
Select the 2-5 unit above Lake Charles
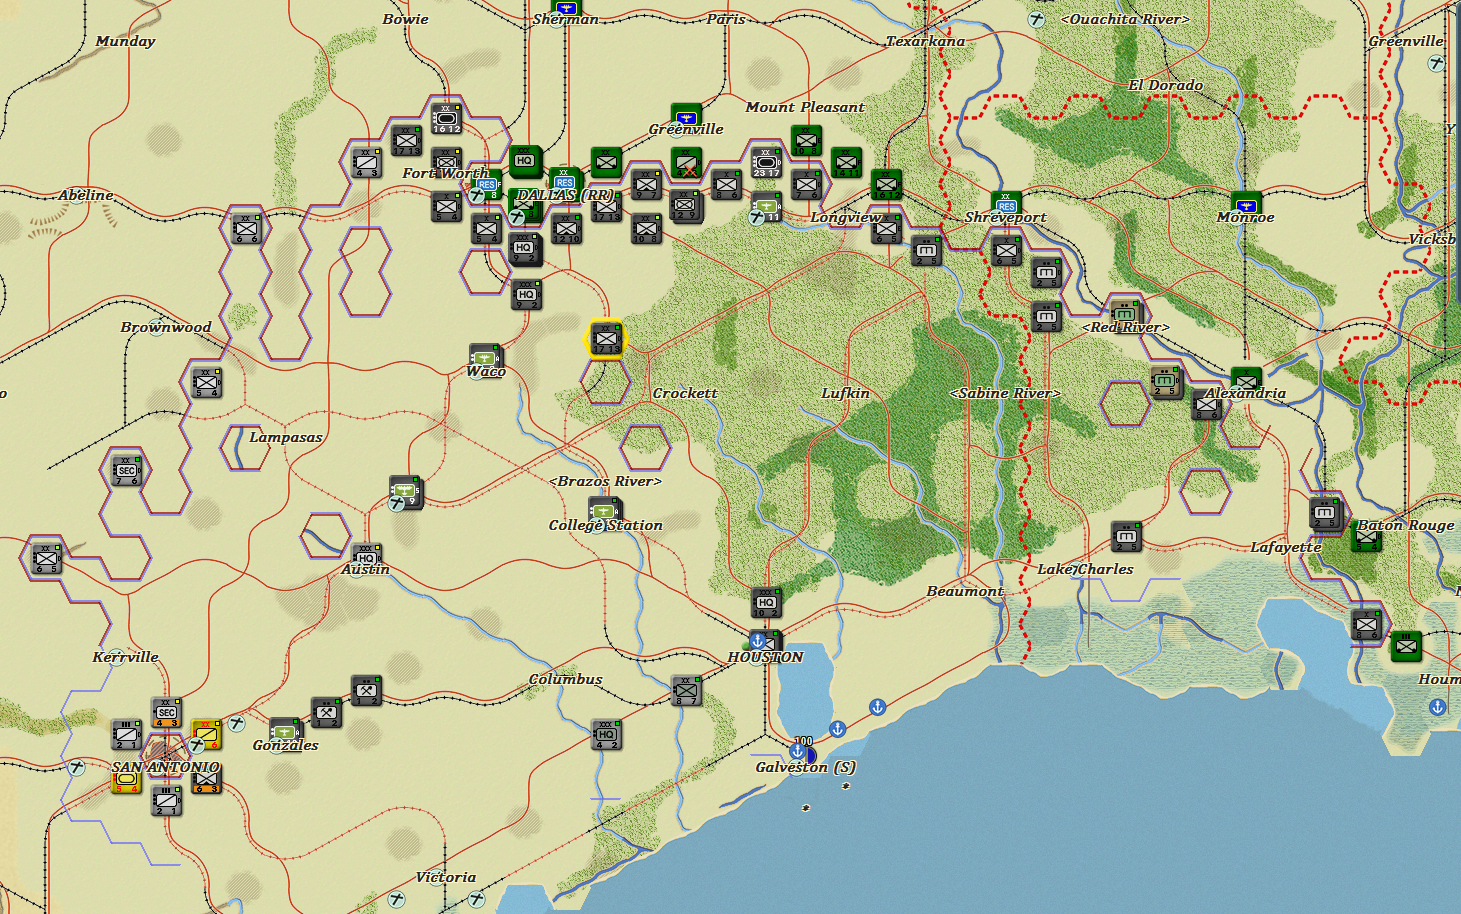[x=1126, y=537]
